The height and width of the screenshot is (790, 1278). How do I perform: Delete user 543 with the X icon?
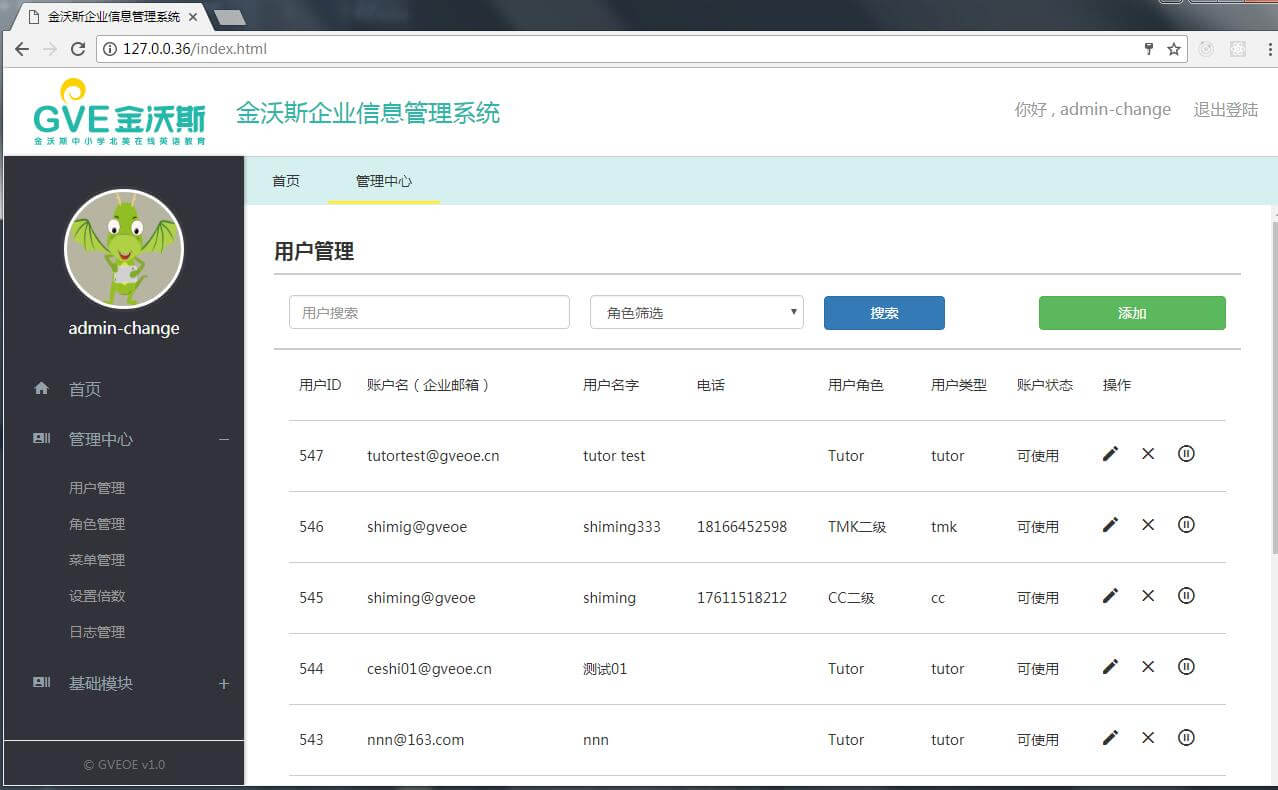coord(1148,738)
